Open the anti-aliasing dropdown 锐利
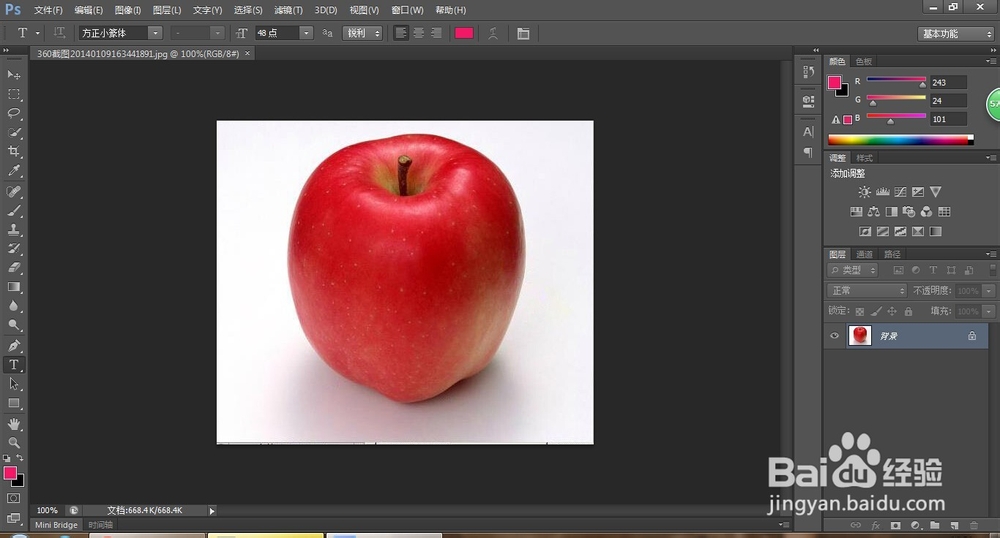 pyautogui.click(x=362, y=33)
